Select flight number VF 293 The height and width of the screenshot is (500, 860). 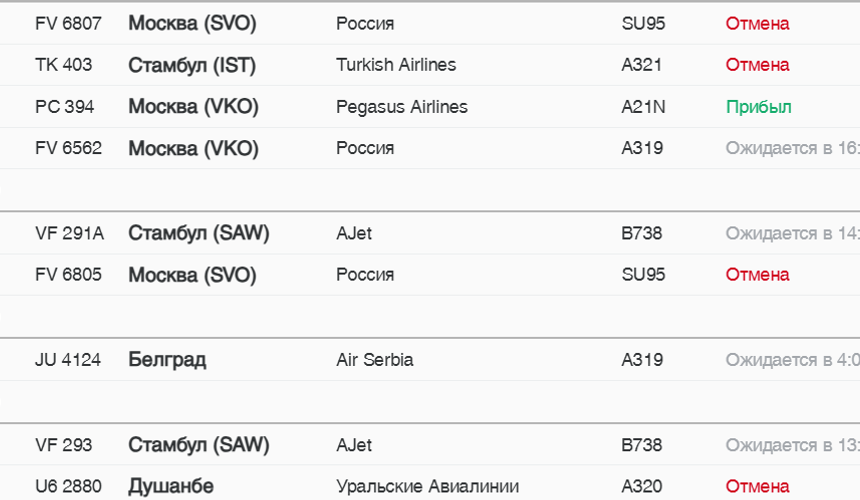(63, 445)
